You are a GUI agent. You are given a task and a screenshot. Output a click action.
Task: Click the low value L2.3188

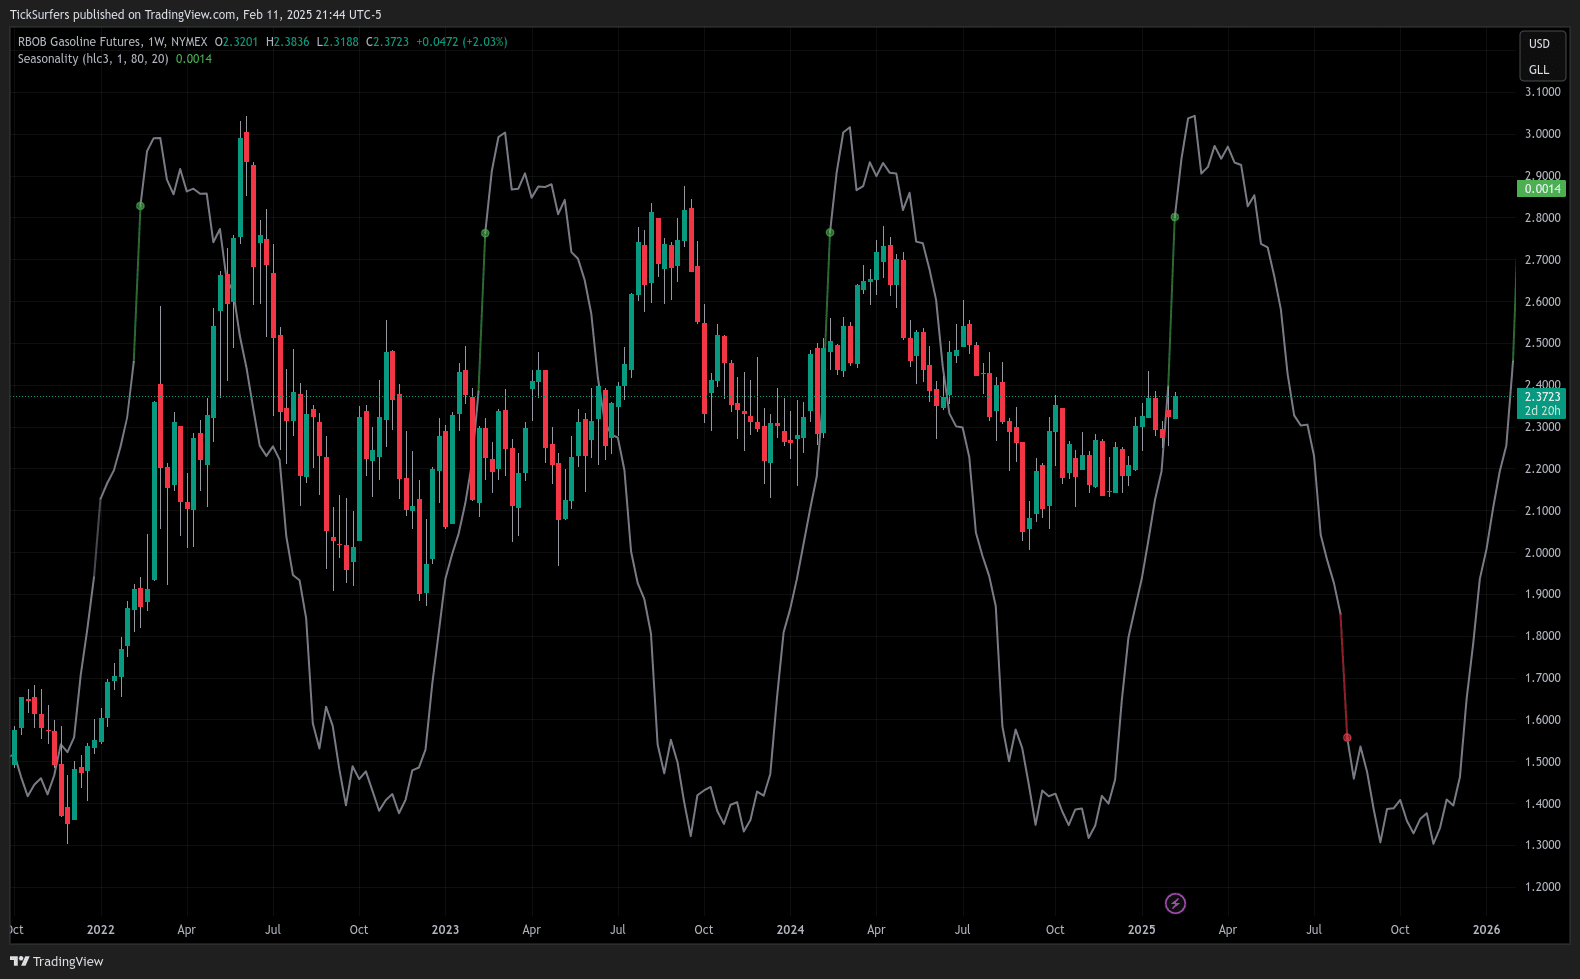pos(338,42)
